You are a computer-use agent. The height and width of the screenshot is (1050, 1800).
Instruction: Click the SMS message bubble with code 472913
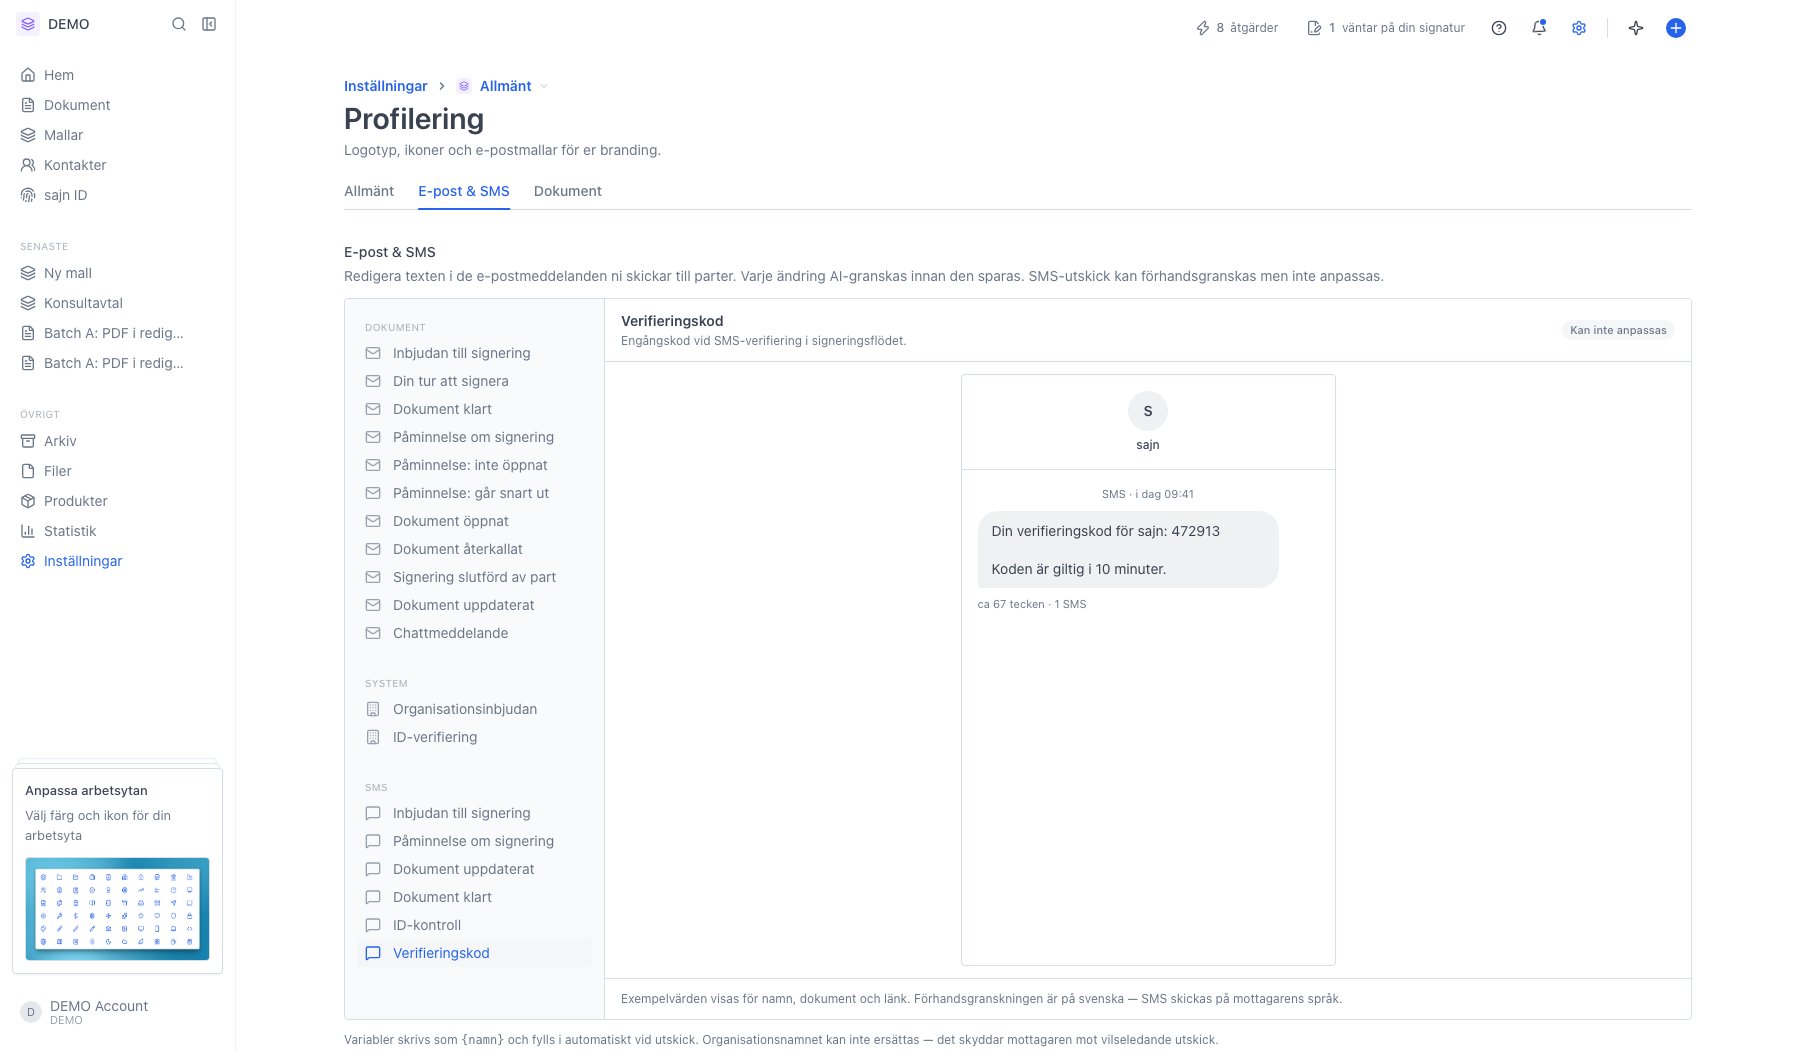1128,550
